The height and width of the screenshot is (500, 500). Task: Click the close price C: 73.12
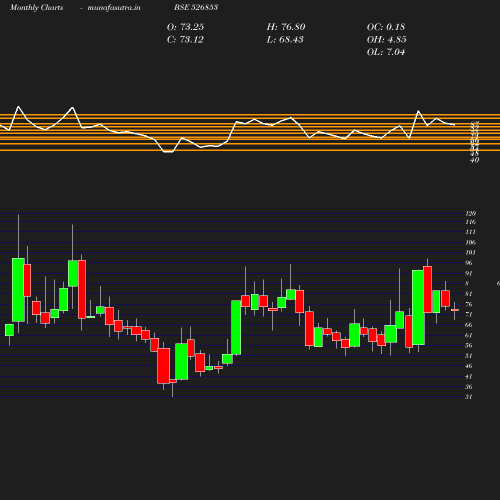coord(185,40)
